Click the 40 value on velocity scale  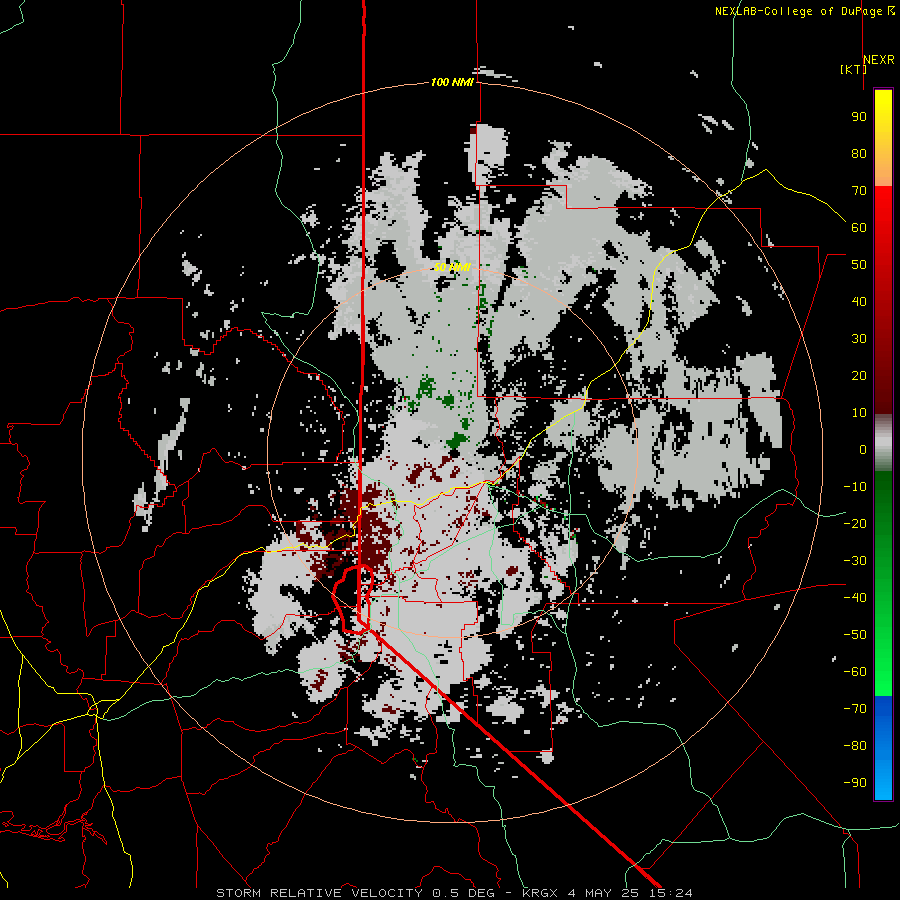point(859,301)
